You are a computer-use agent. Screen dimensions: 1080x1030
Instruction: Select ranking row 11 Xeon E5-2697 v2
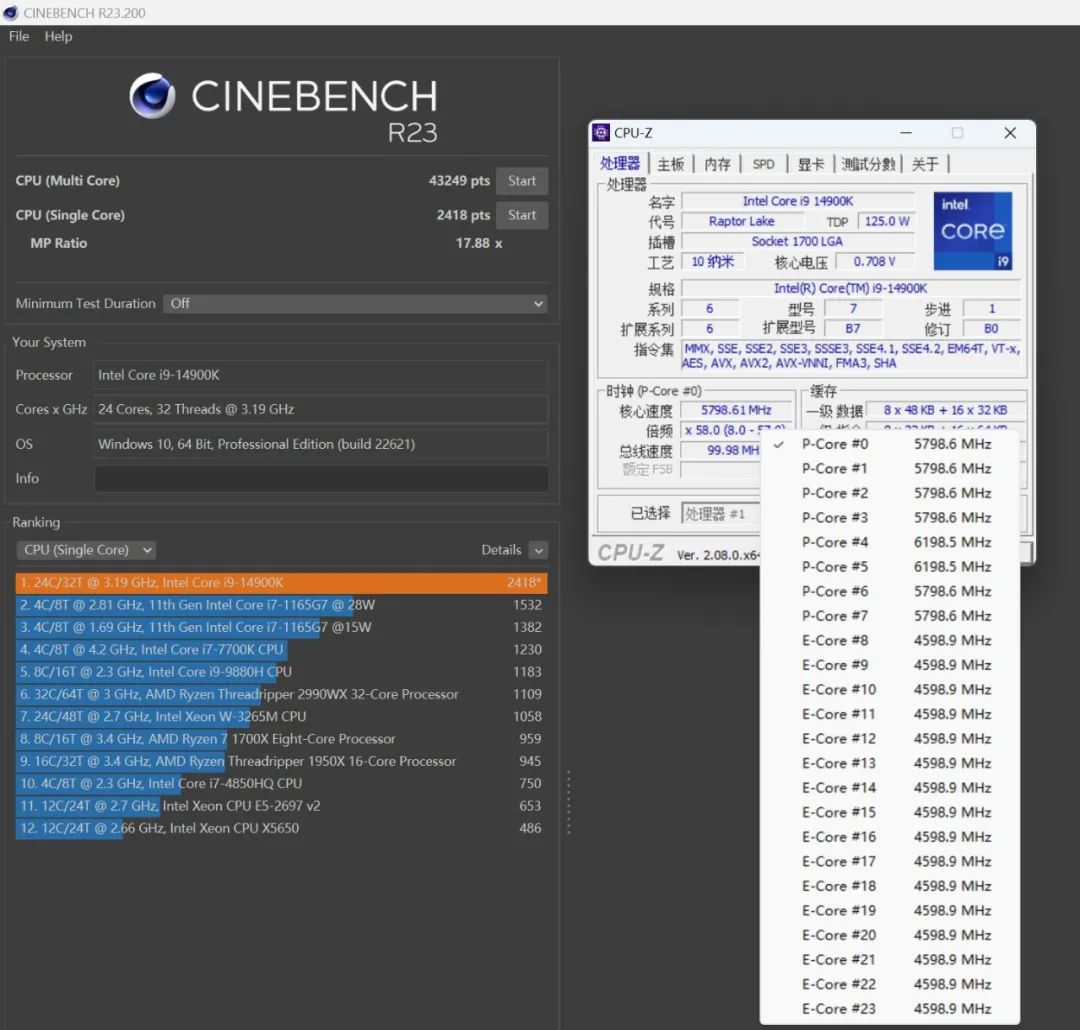click(281, 806)
